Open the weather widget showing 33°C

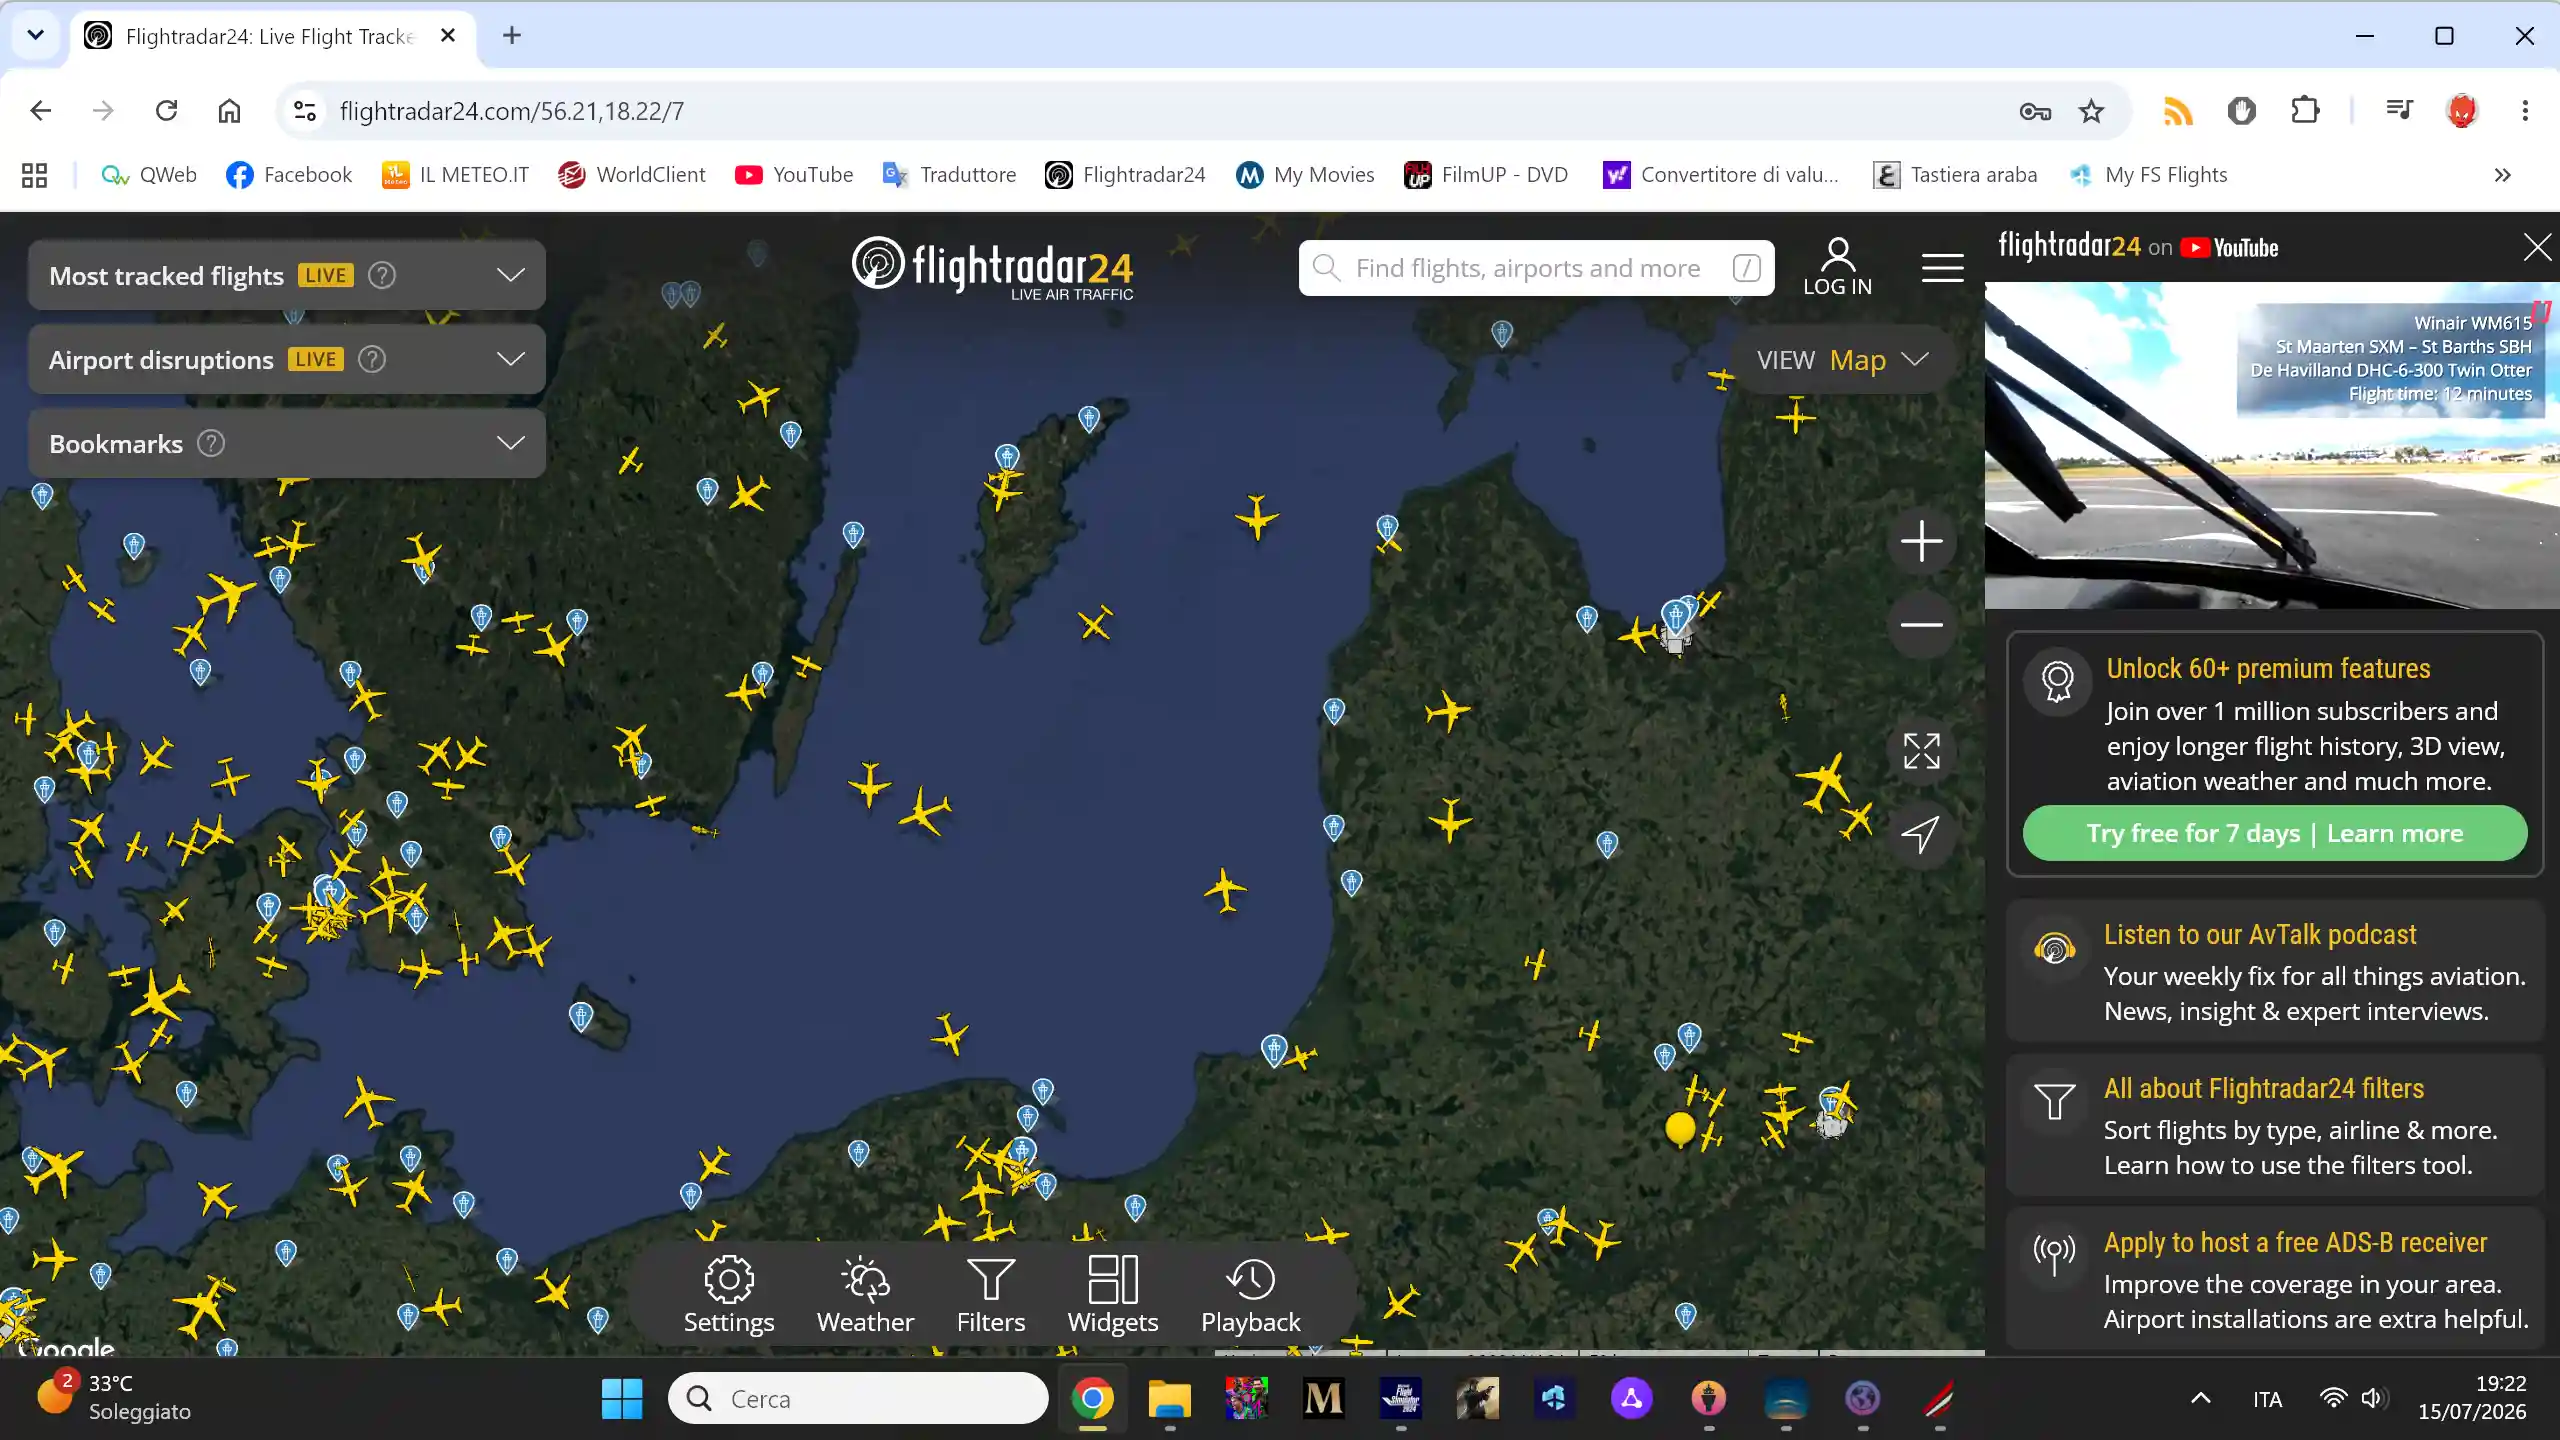[113, 1397]
